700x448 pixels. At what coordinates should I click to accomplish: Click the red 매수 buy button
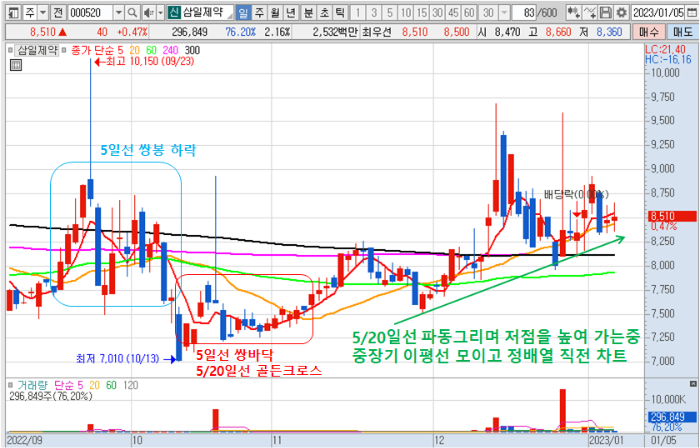click(648, 32)
